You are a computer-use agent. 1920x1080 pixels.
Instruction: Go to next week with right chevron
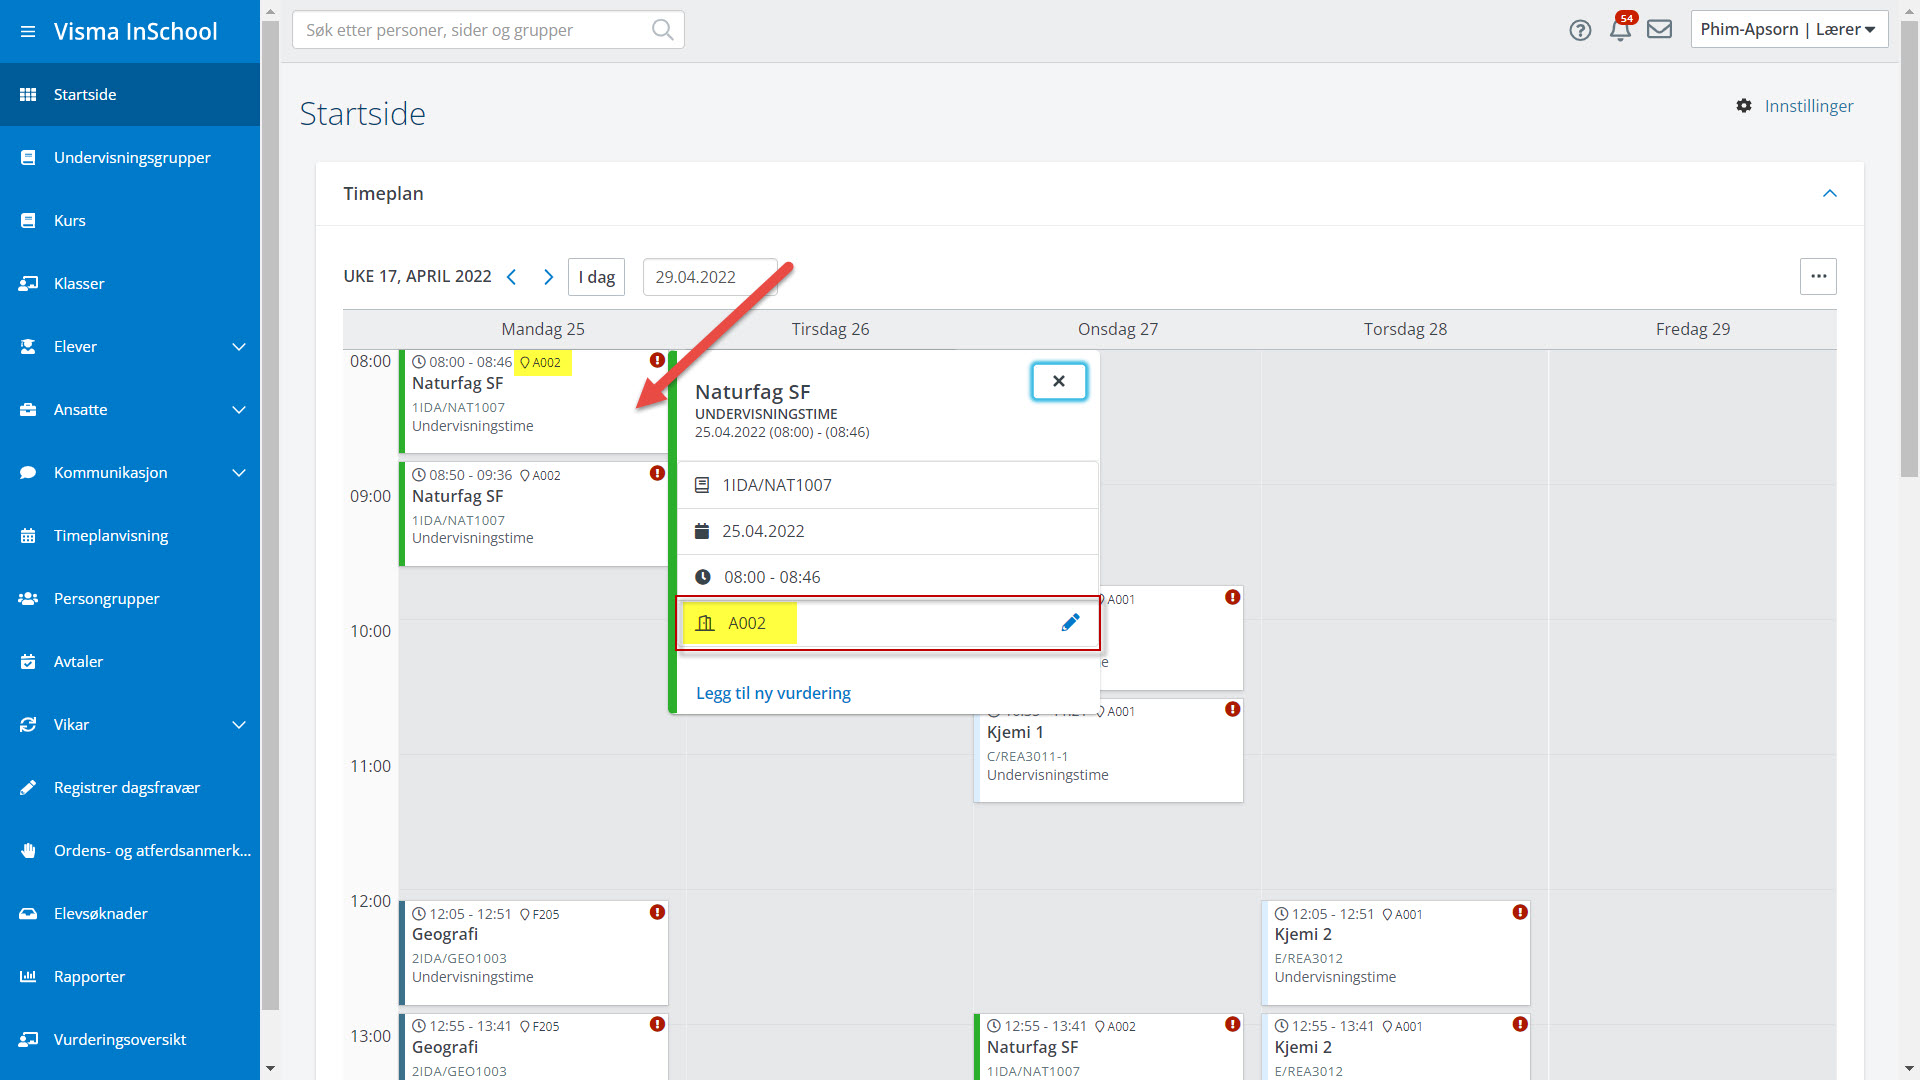[548, 277]
